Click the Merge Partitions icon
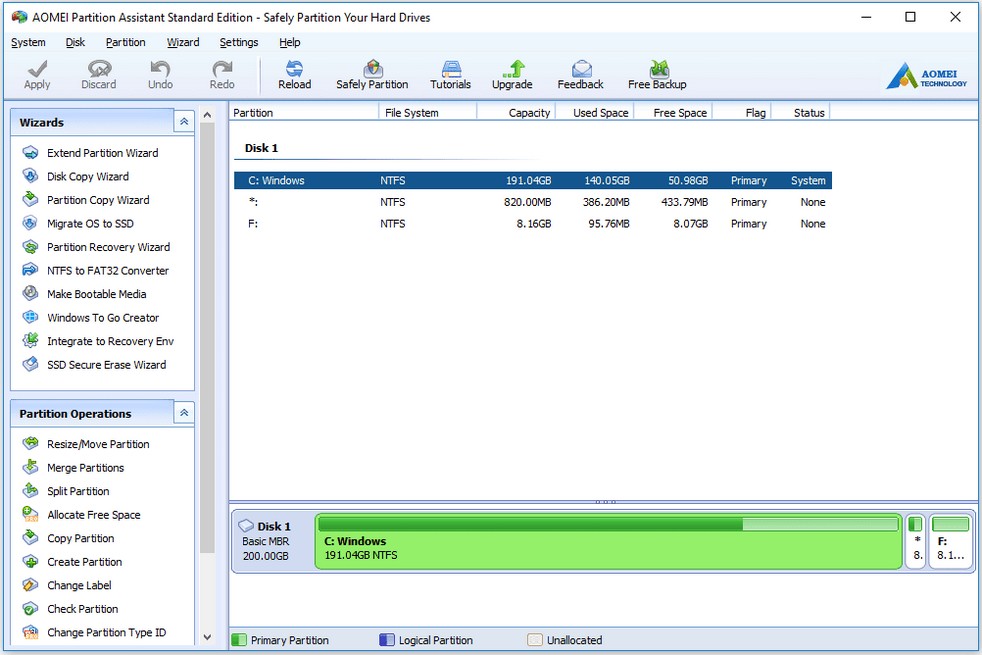 point(30,467)
